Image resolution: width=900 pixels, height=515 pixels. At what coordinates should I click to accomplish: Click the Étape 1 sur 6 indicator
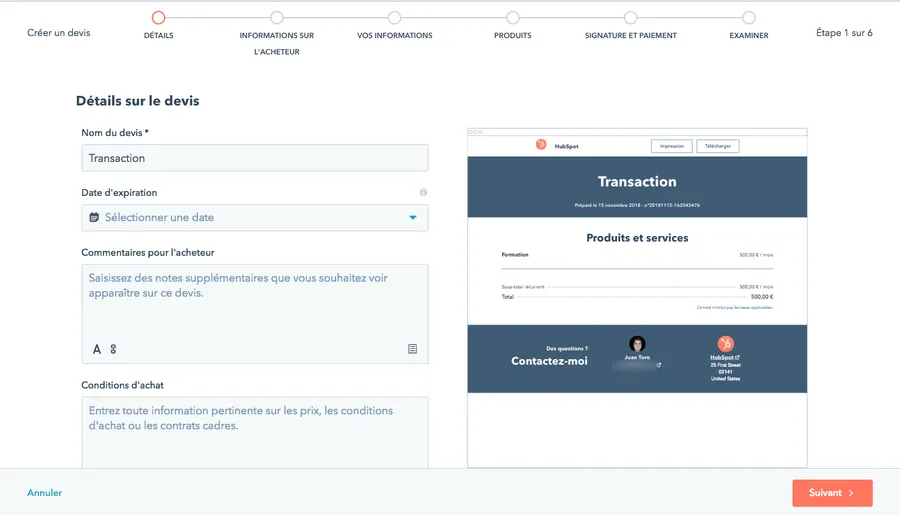[844, 33]
